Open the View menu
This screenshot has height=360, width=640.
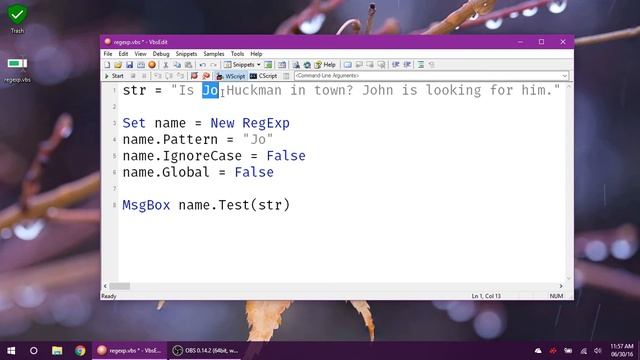click(x=140, y=54)
